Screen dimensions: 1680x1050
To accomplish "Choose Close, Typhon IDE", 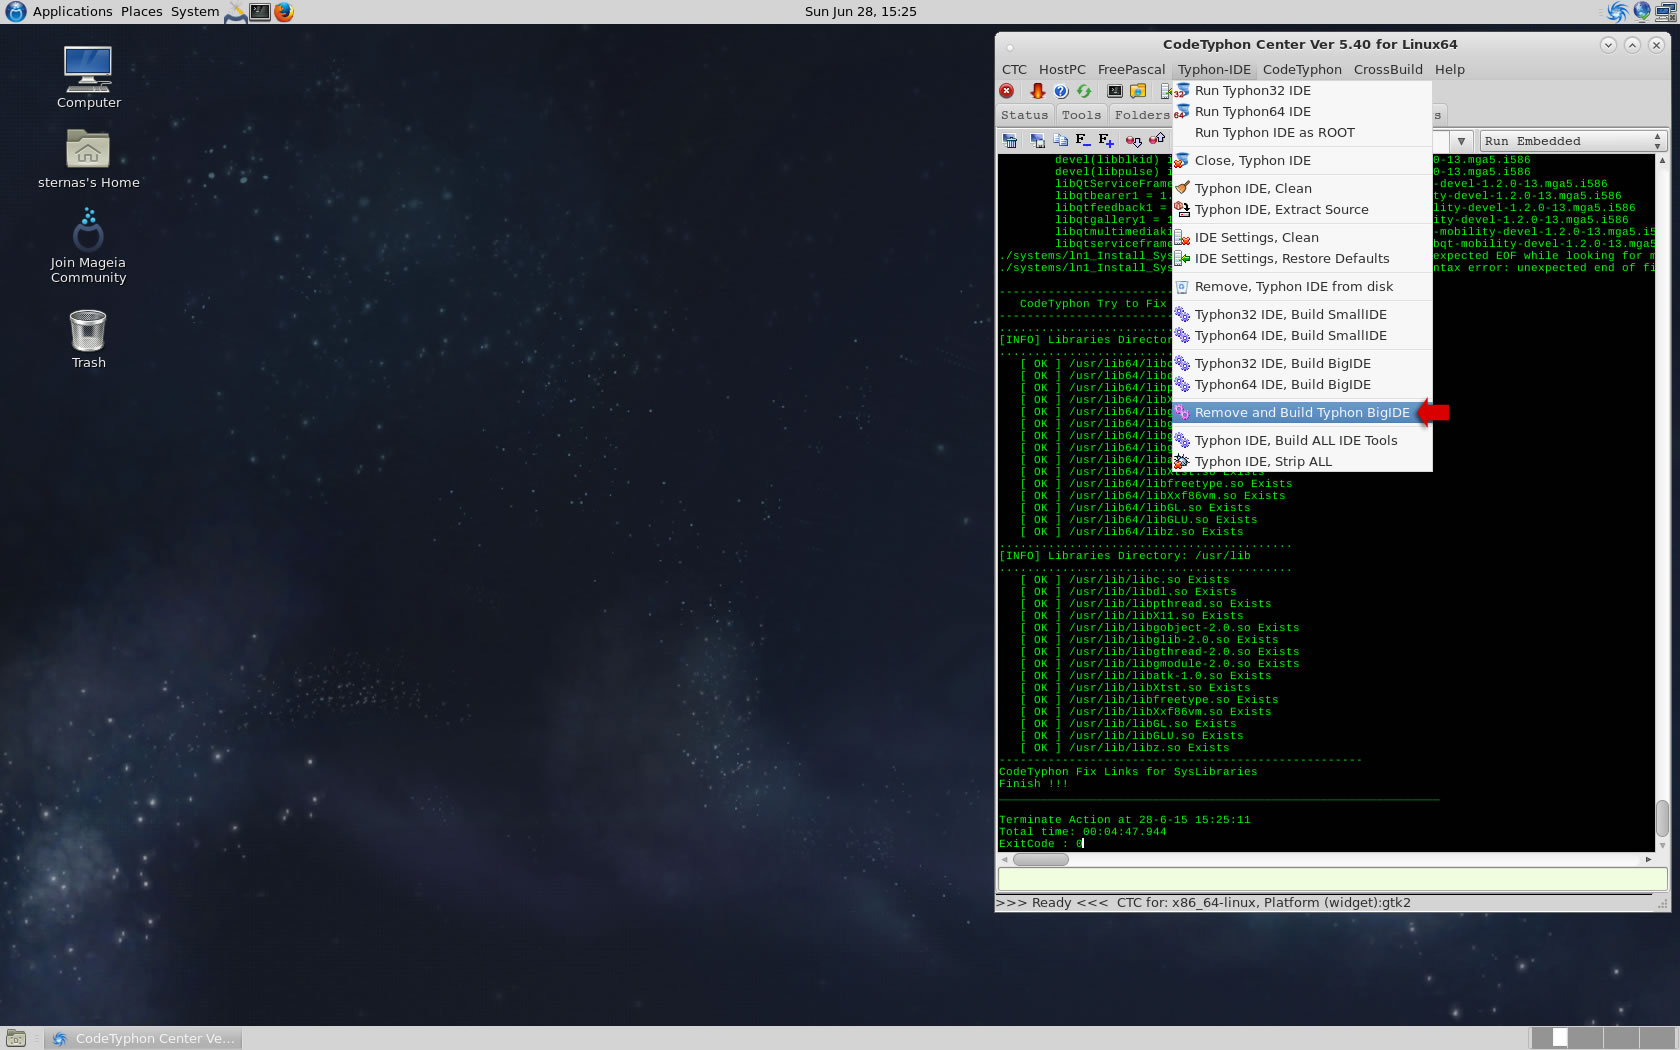I will (1302, 161).
